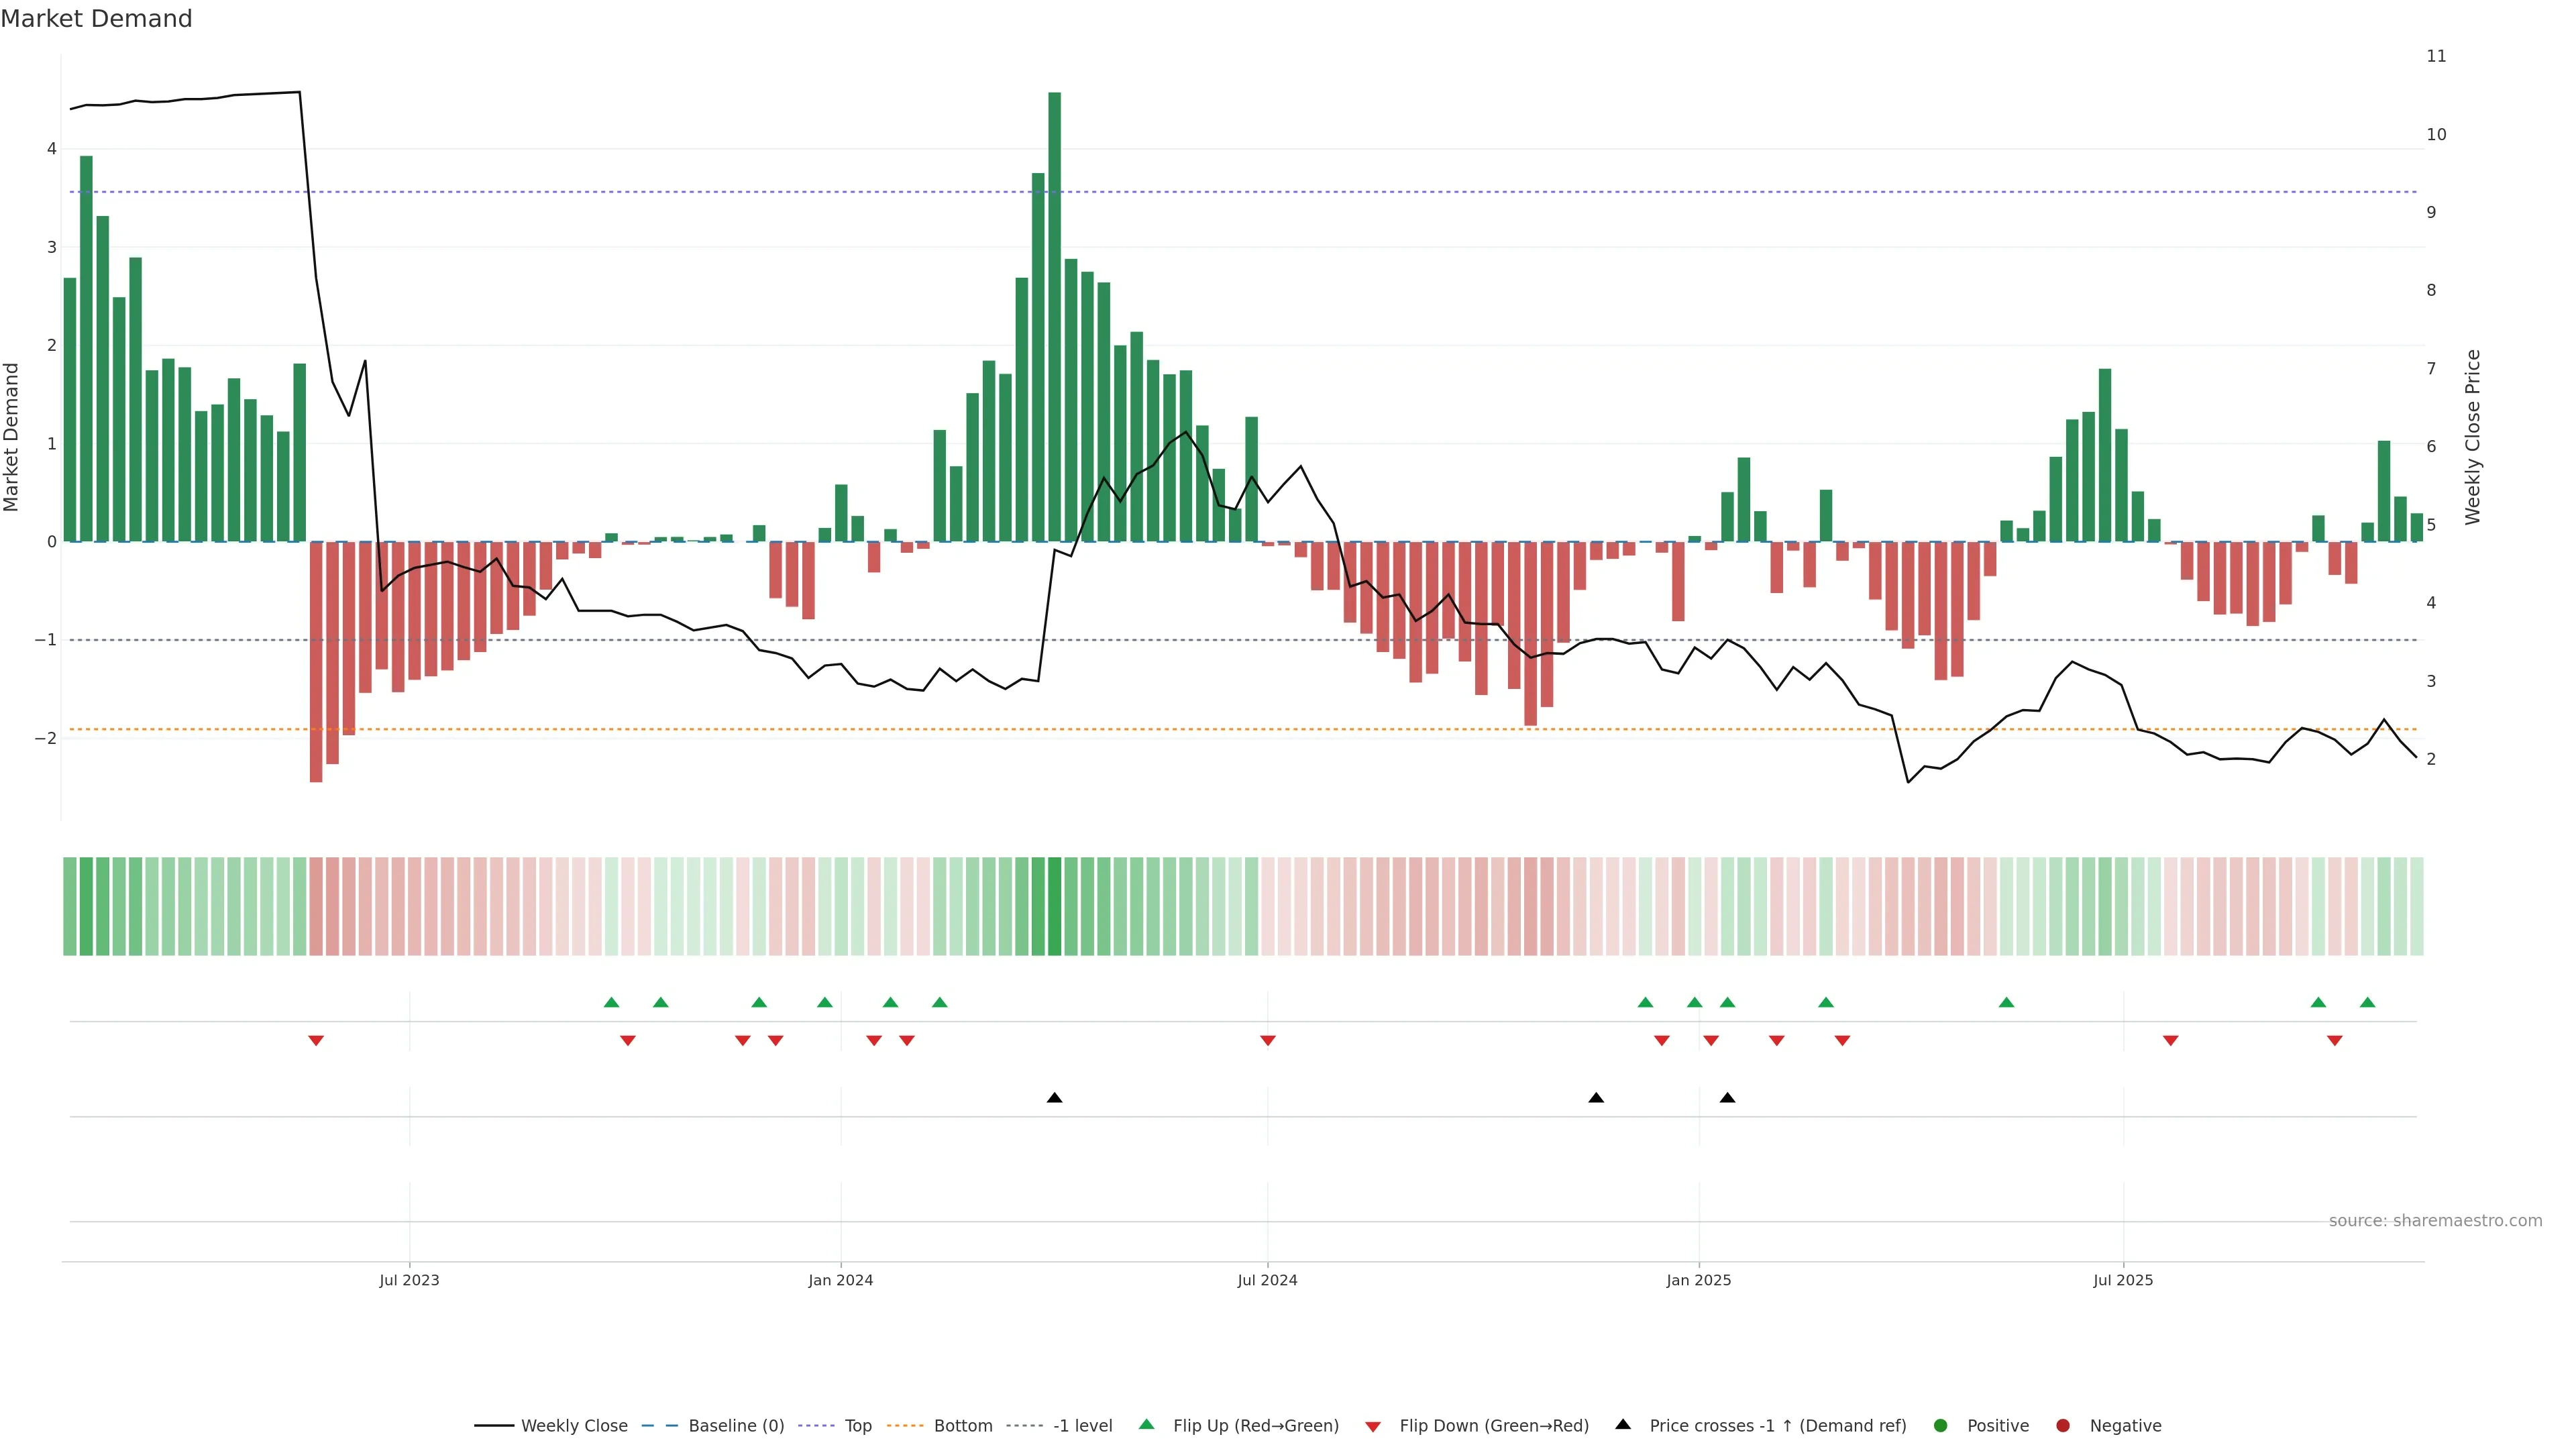This screenshot has height=1449, width=2576.
Task: Click the red Negative legend dot
Action: (2063, 1425)
